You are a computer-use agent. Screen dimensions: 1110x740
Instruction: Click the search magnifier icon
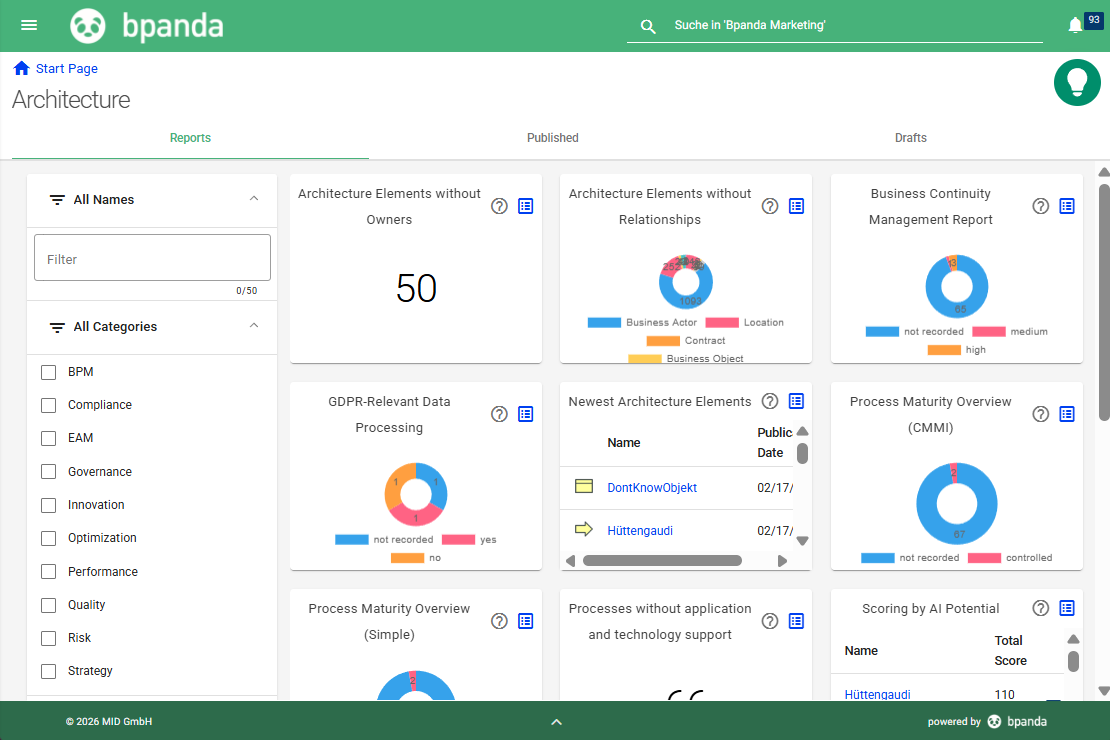tap(648, 26)
